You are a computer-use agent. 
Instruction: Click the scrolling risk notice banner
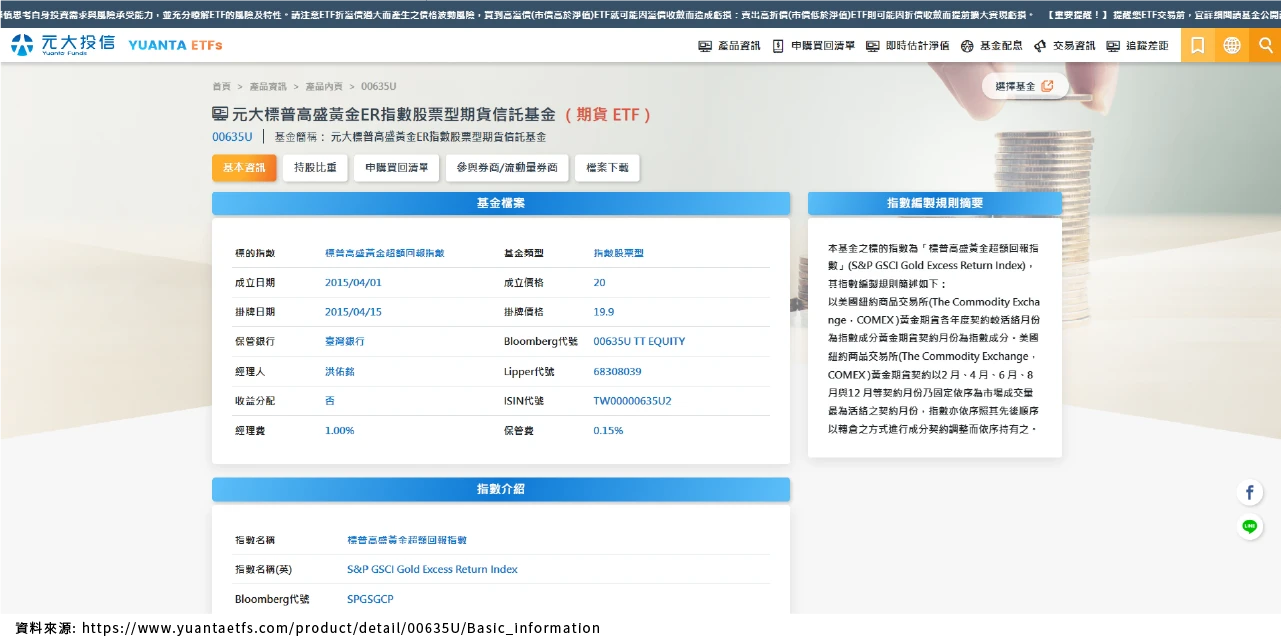tap(640, 15)
